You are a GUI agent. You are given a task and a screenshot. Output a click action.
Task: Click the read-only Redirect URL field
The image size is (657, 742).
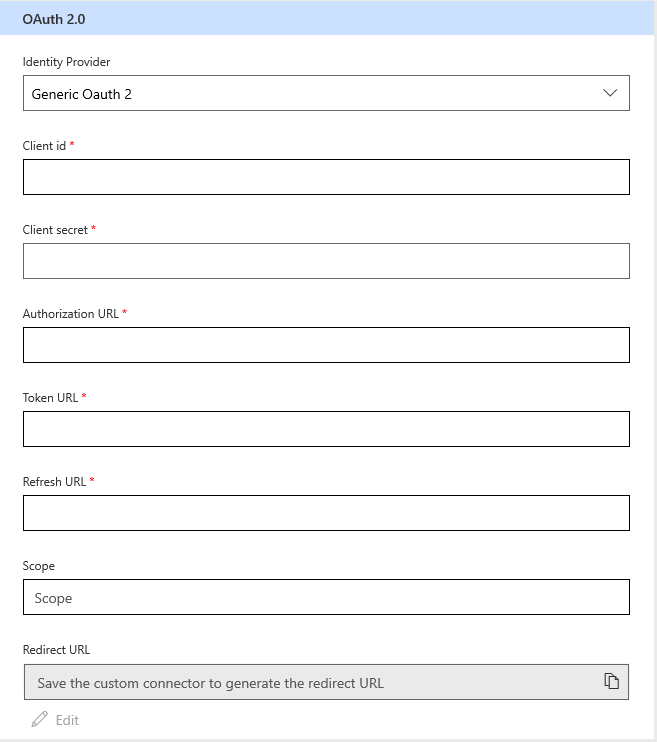300,683
